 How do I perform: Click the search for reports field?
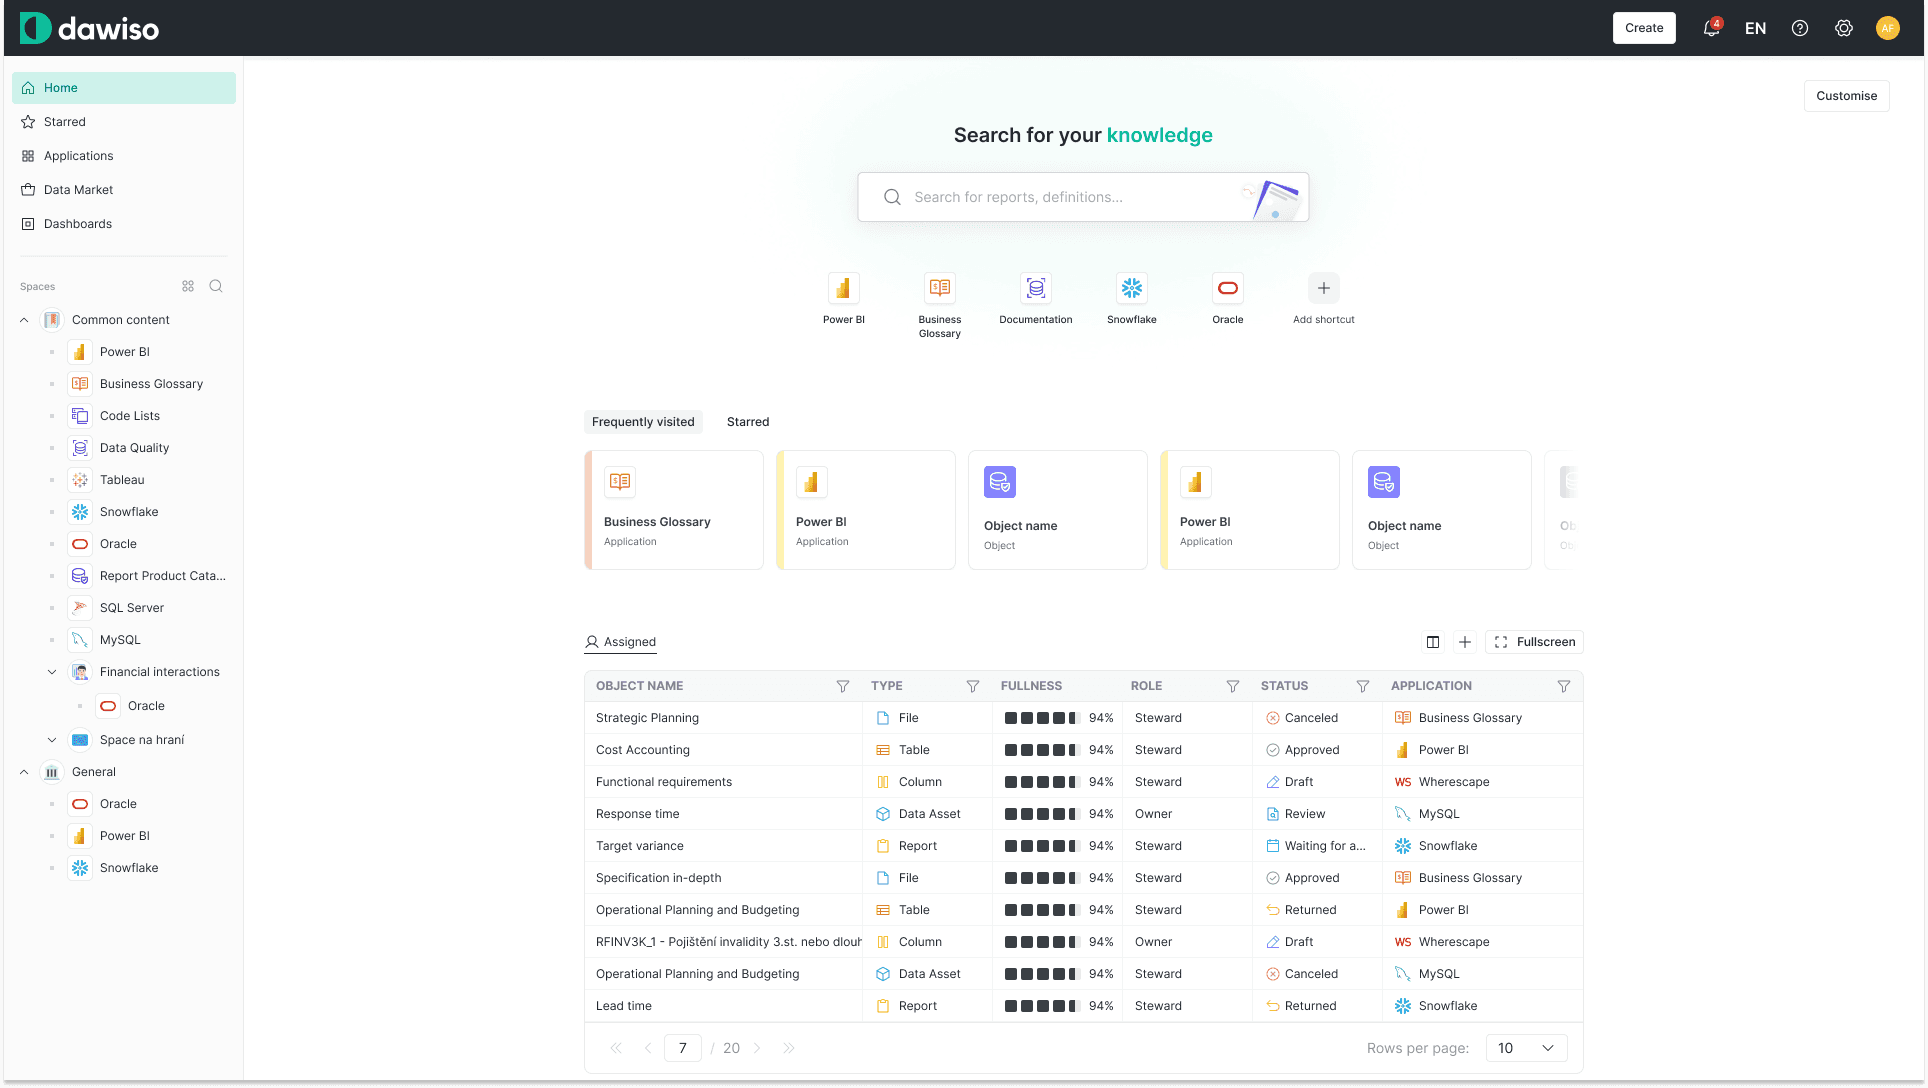pos(1083,197)
